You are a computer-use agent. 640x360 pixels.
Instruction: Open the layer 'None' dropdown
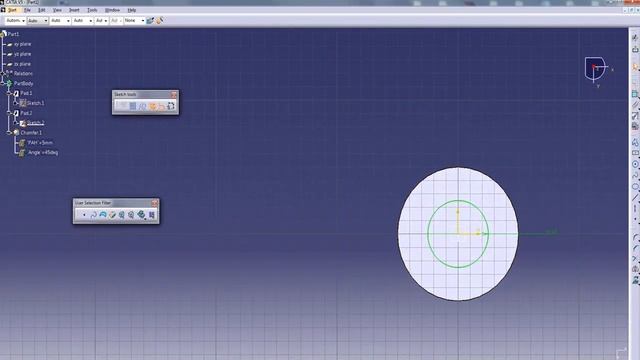tap(134, 20)
